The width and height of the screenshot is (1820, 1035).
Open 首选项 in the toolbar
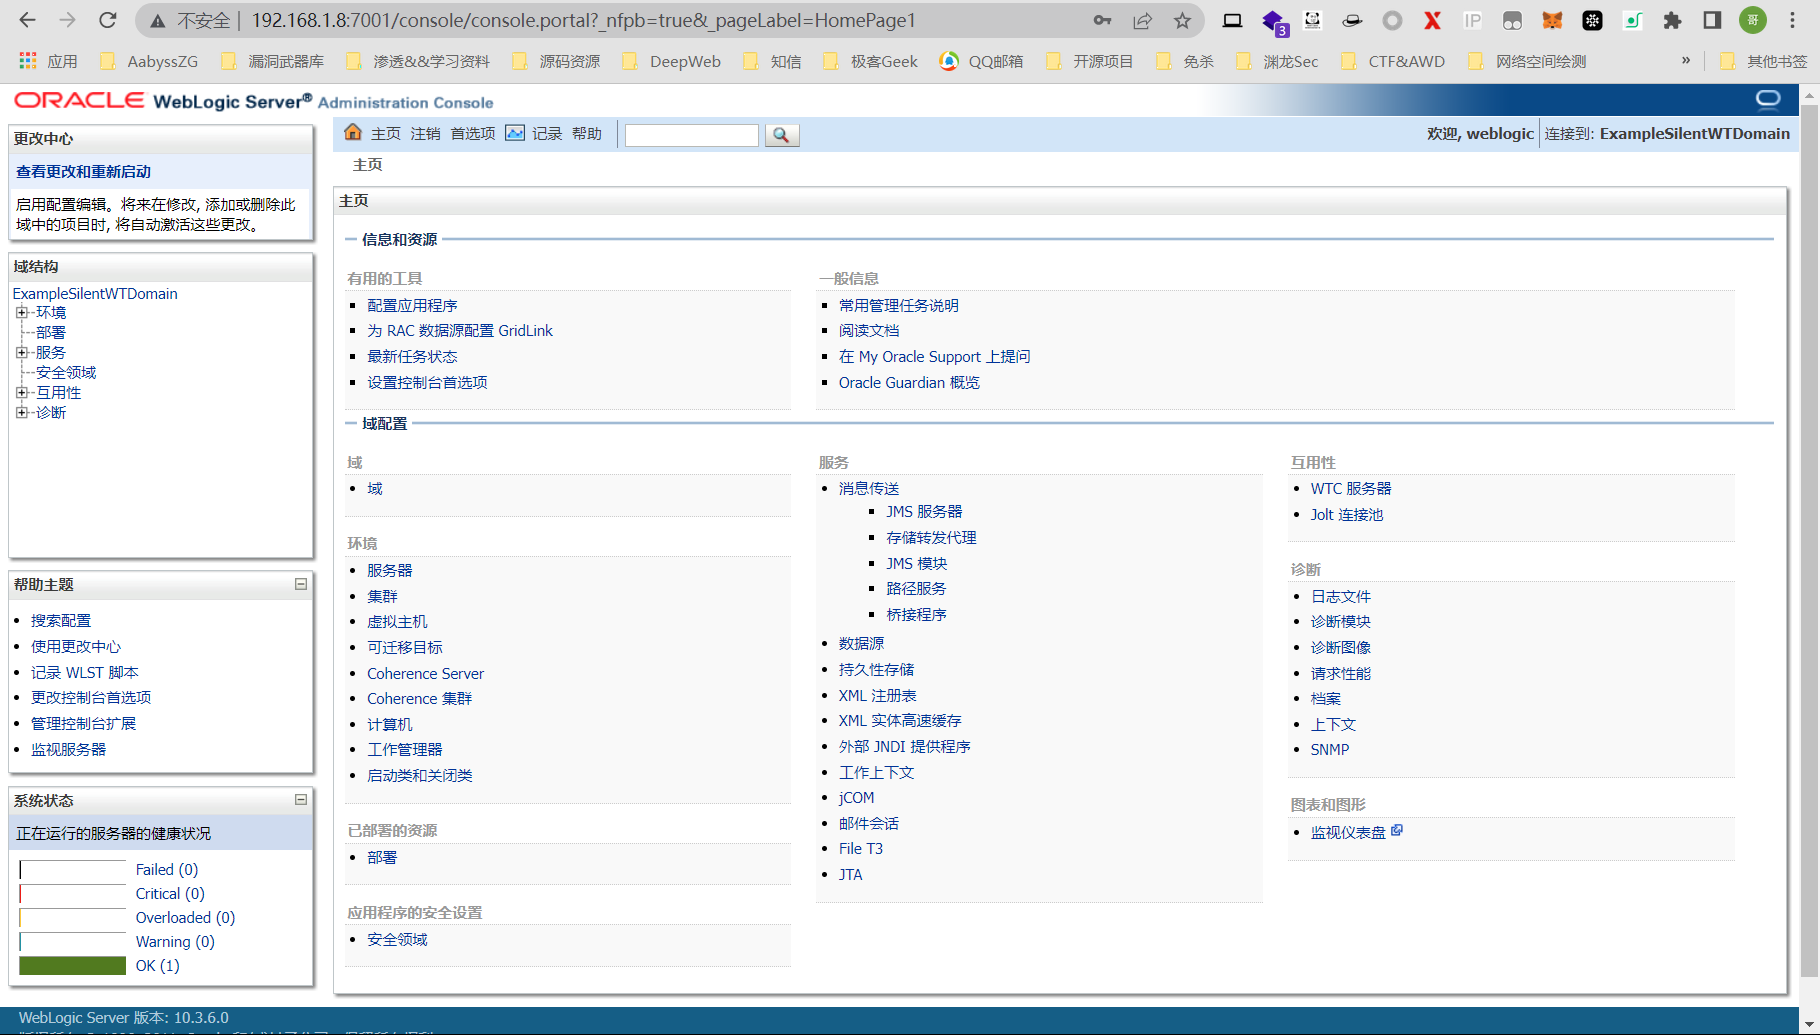coord(473,134)
